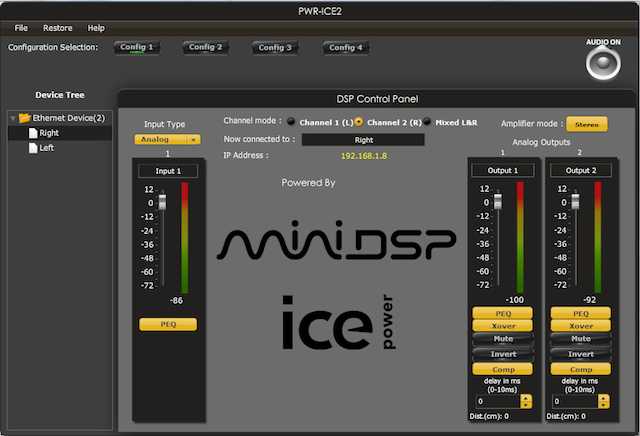This screenshot has height=436, width=640.
Task: Decrease Output 2 delay with down arrow
Action: 603,405
